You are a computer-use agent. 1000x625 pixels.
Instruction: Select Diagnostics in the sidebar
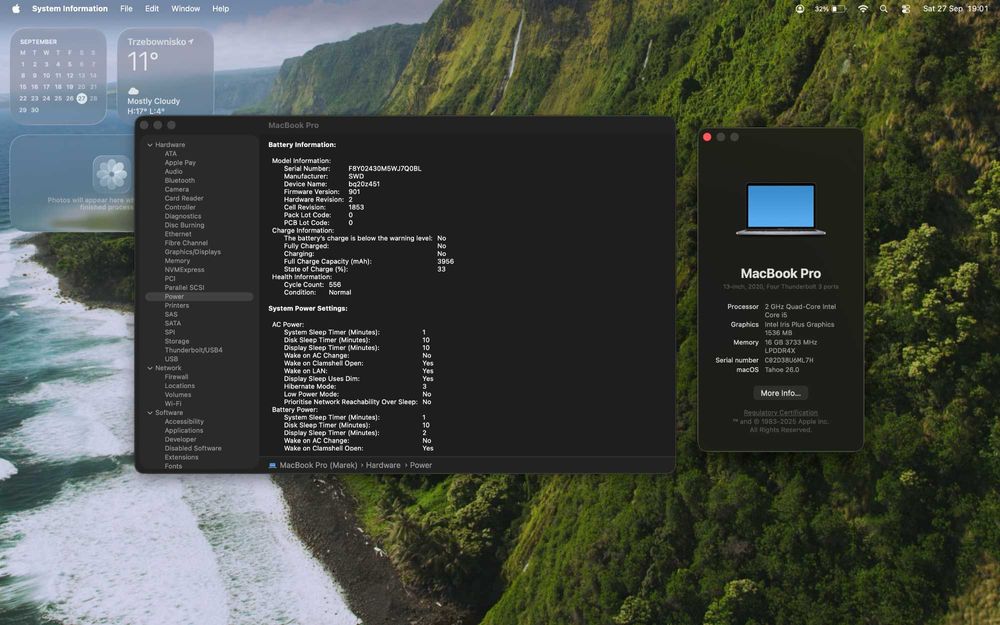(182, 216)
